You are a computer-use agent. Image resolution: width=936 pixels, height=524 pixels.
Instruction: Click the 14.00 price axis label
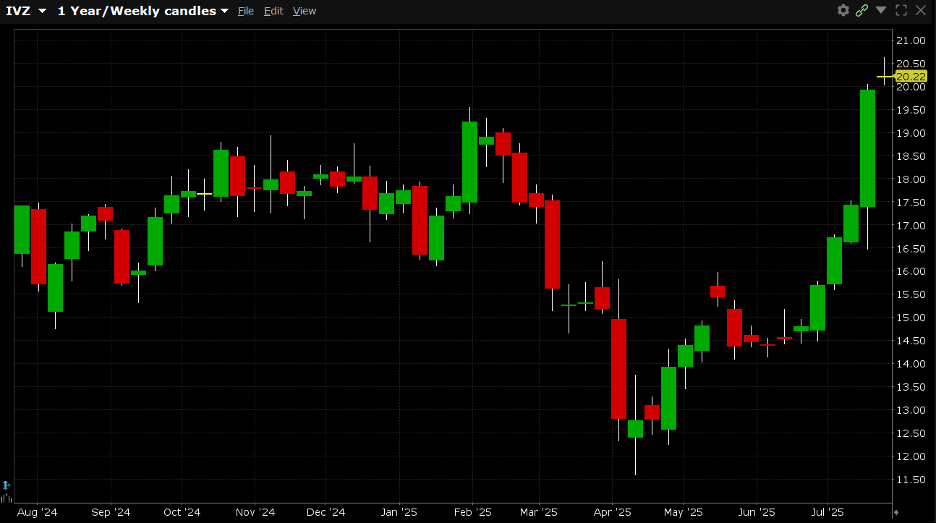(910, 364)
